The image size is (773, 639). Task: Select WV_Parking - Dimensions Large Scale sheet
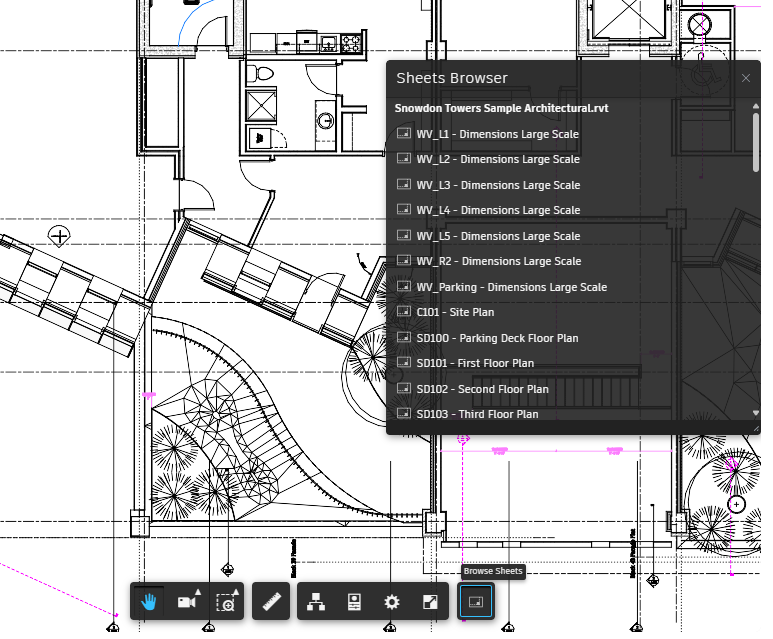point(511,287)
